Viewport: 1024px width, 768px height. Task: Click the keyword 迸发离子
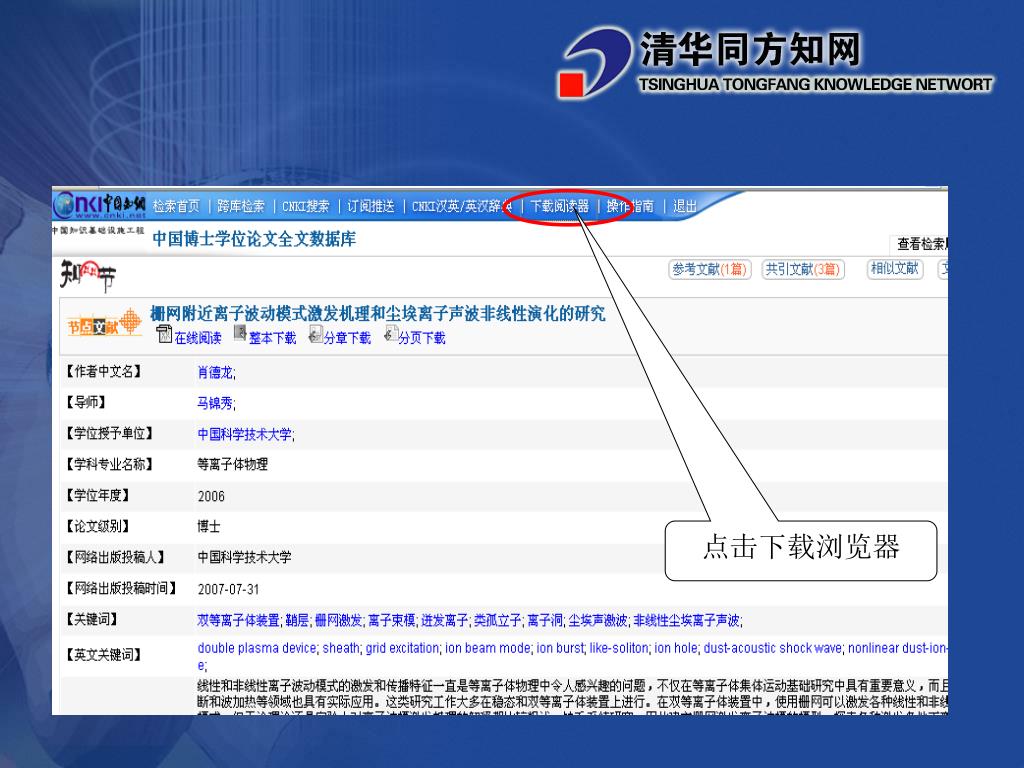click(x=445, y=620)
